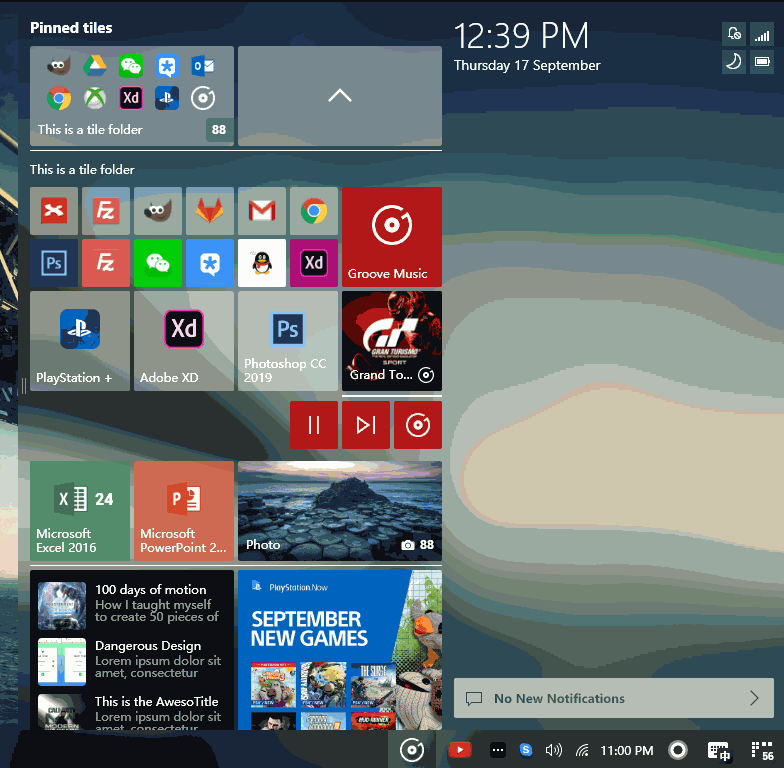
Task: Open action center showing 56
Action: click(x=762, y=750)
